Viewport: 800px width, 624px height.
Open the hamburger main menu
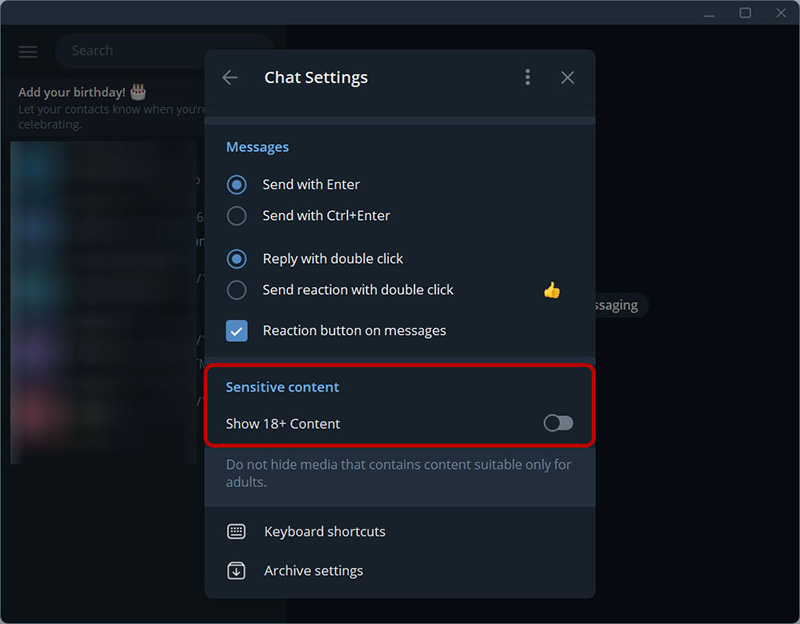pyautogui.click(x=28, y=51)
